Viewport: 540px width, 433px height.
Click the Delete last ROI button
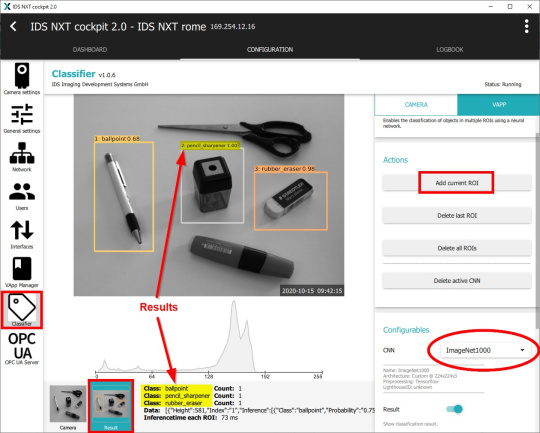click(457, 216)
